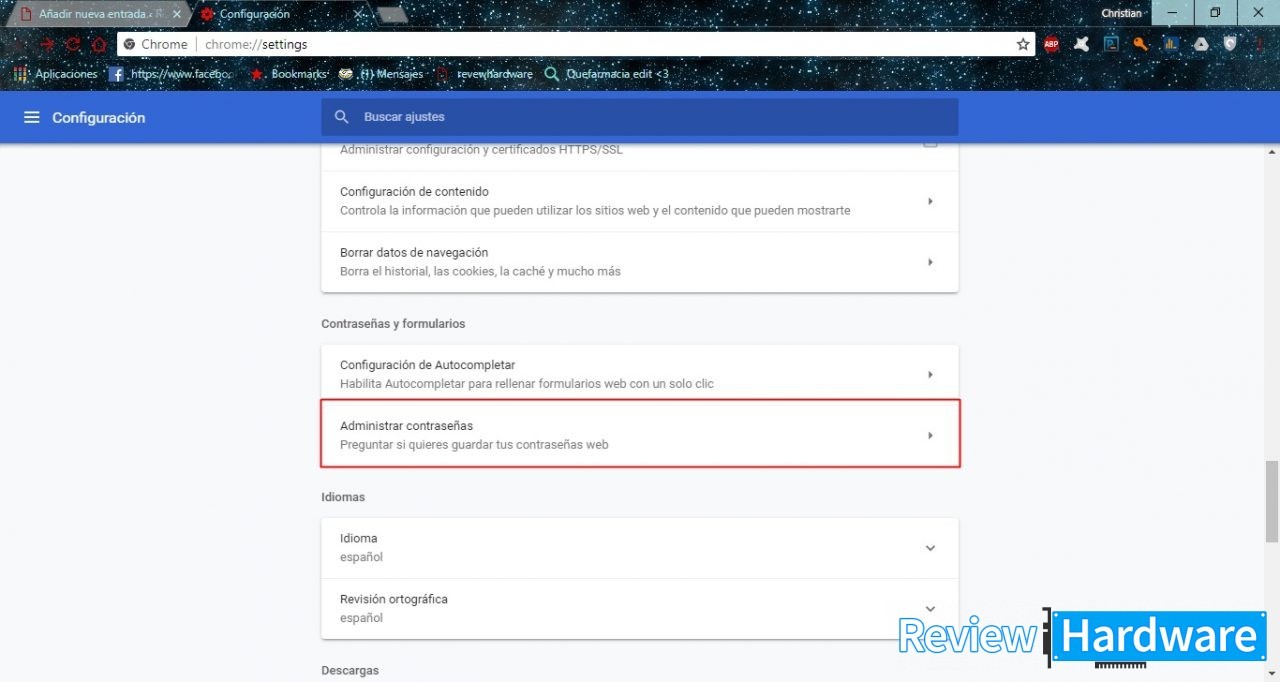Click the orange key extension icon
The width and height of the screenshot is (1280, 682).
(x=1140, y=44)
